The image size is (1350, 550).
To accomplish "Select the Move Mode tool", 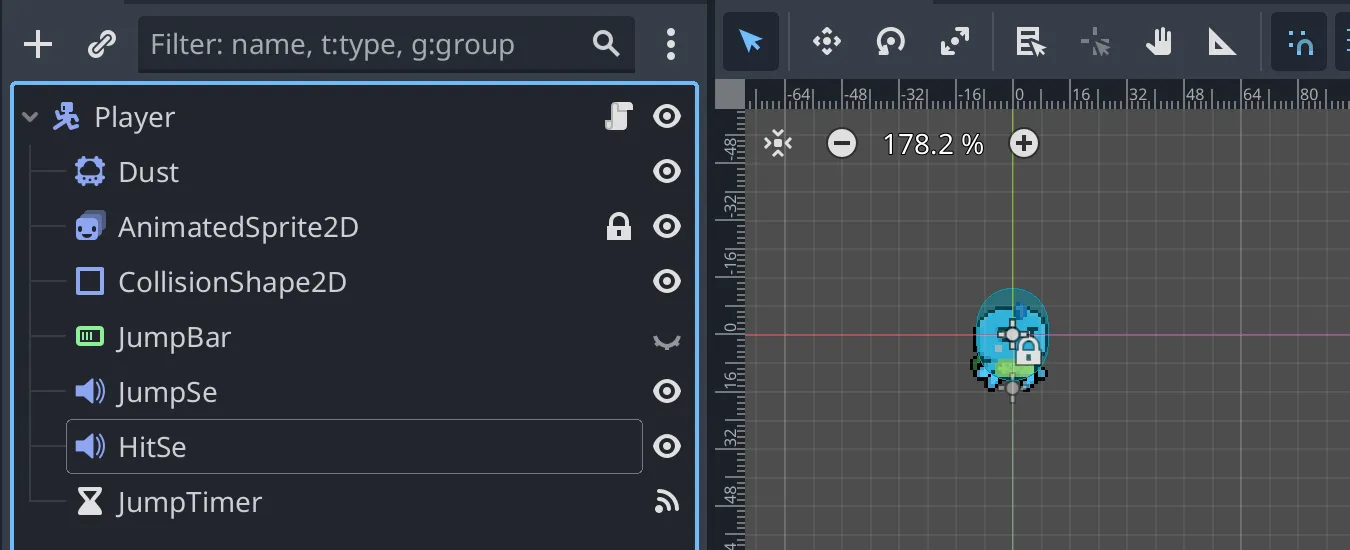I will point(826,42).
